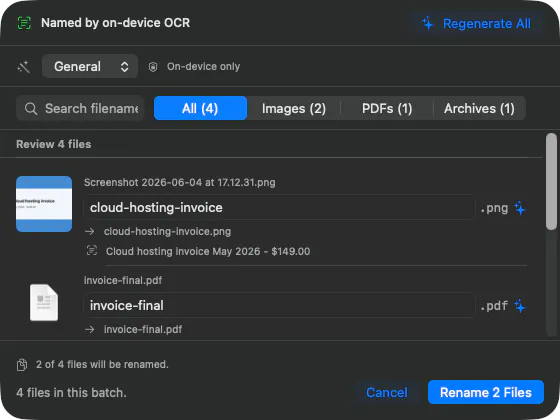Click the Named by on-device OCR title
The height and width of the screenshot is (420, 560).
pyautogui.click(x=115, y=23)
